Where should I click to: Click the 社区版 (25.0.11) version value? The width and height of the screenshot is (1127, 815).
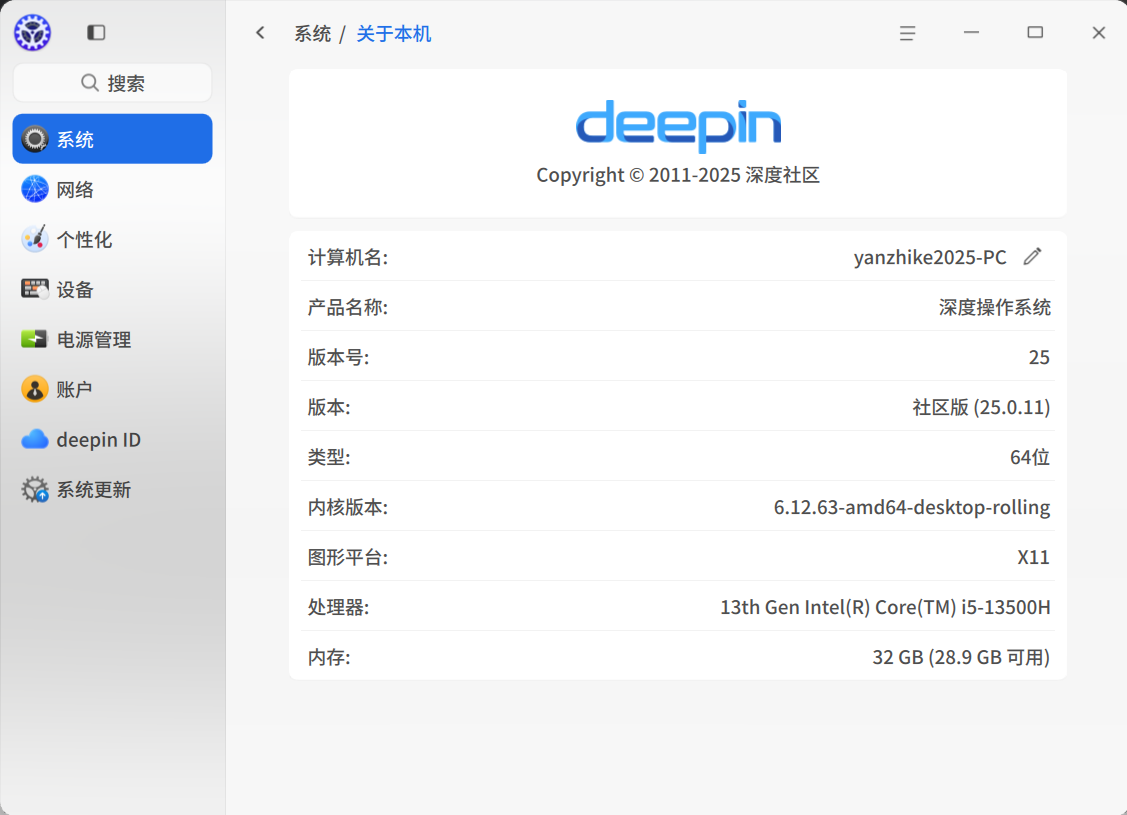click(x=981, y=407)
